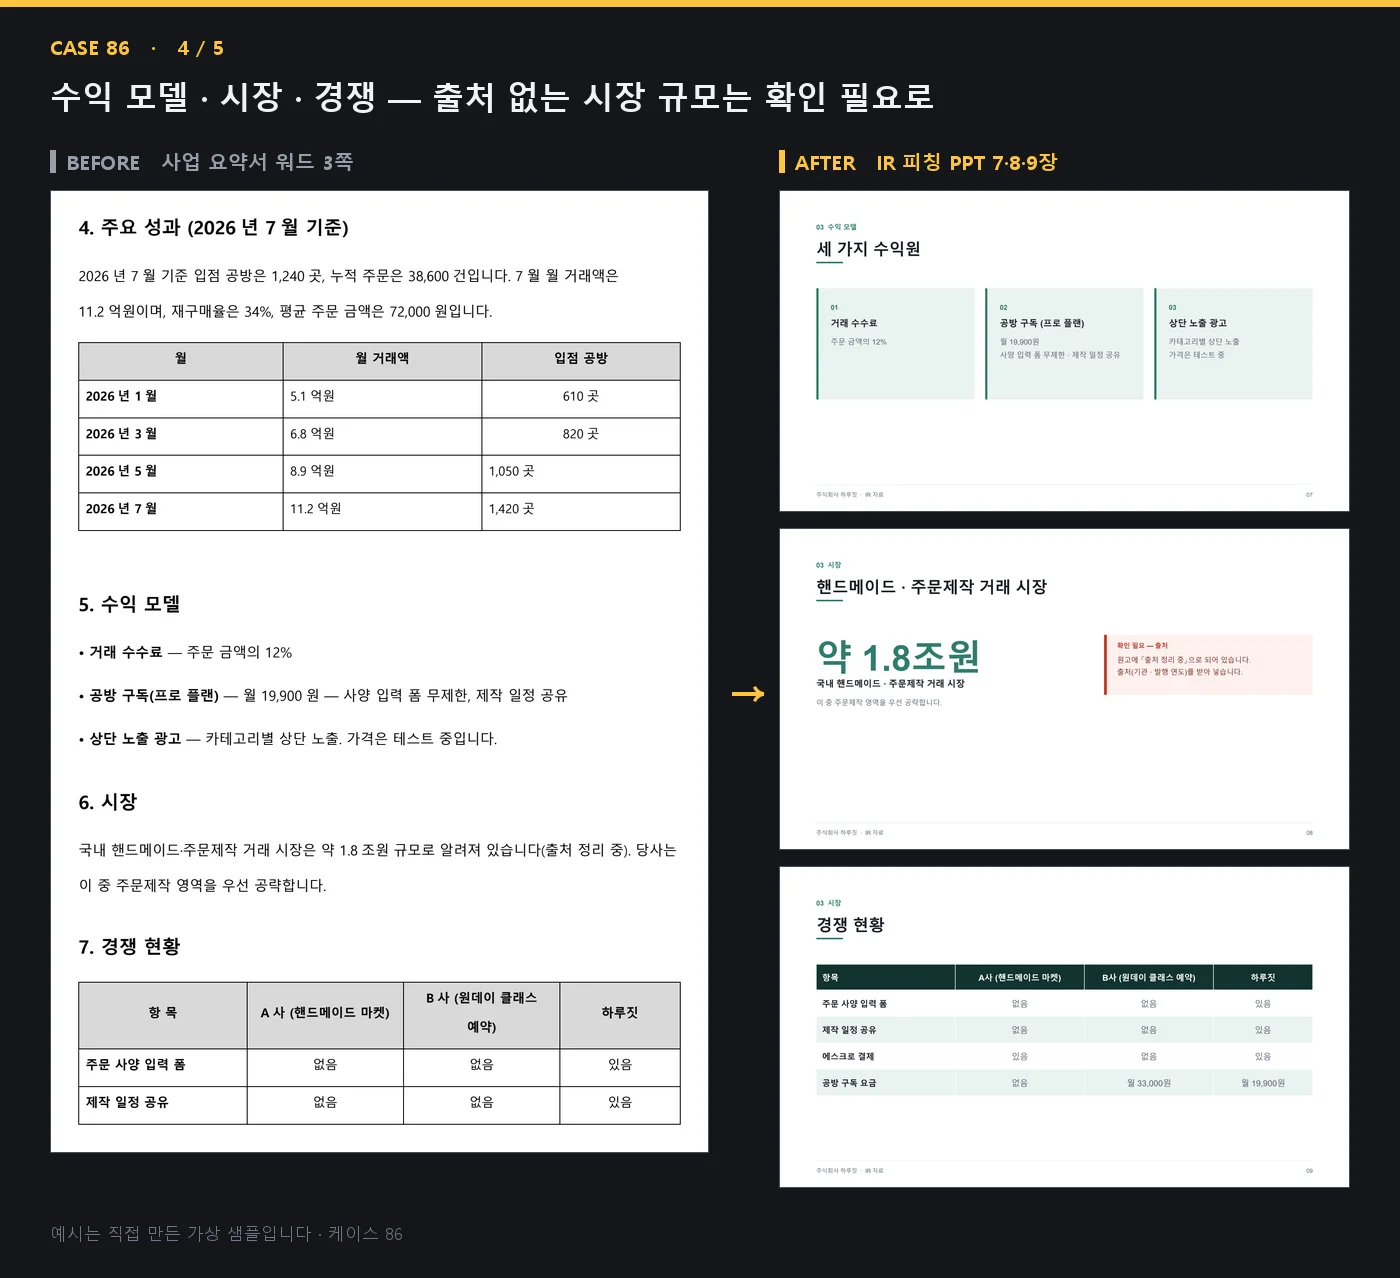Viewport: 1400px width, 1278px height.
Task: Open the "세 가지 수익원" slide thumbnail
Action: pos(1064,351)
